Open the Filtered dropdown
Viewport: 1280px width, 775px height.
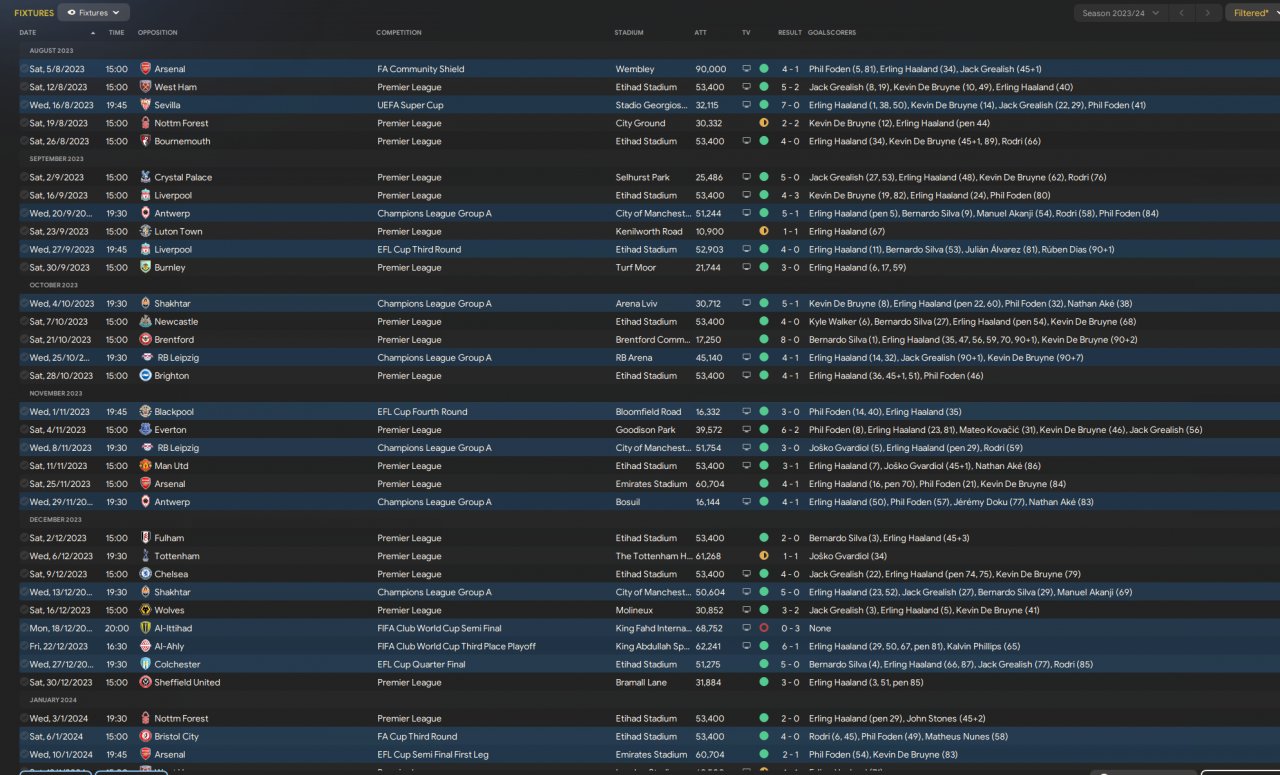(1251, 13)
